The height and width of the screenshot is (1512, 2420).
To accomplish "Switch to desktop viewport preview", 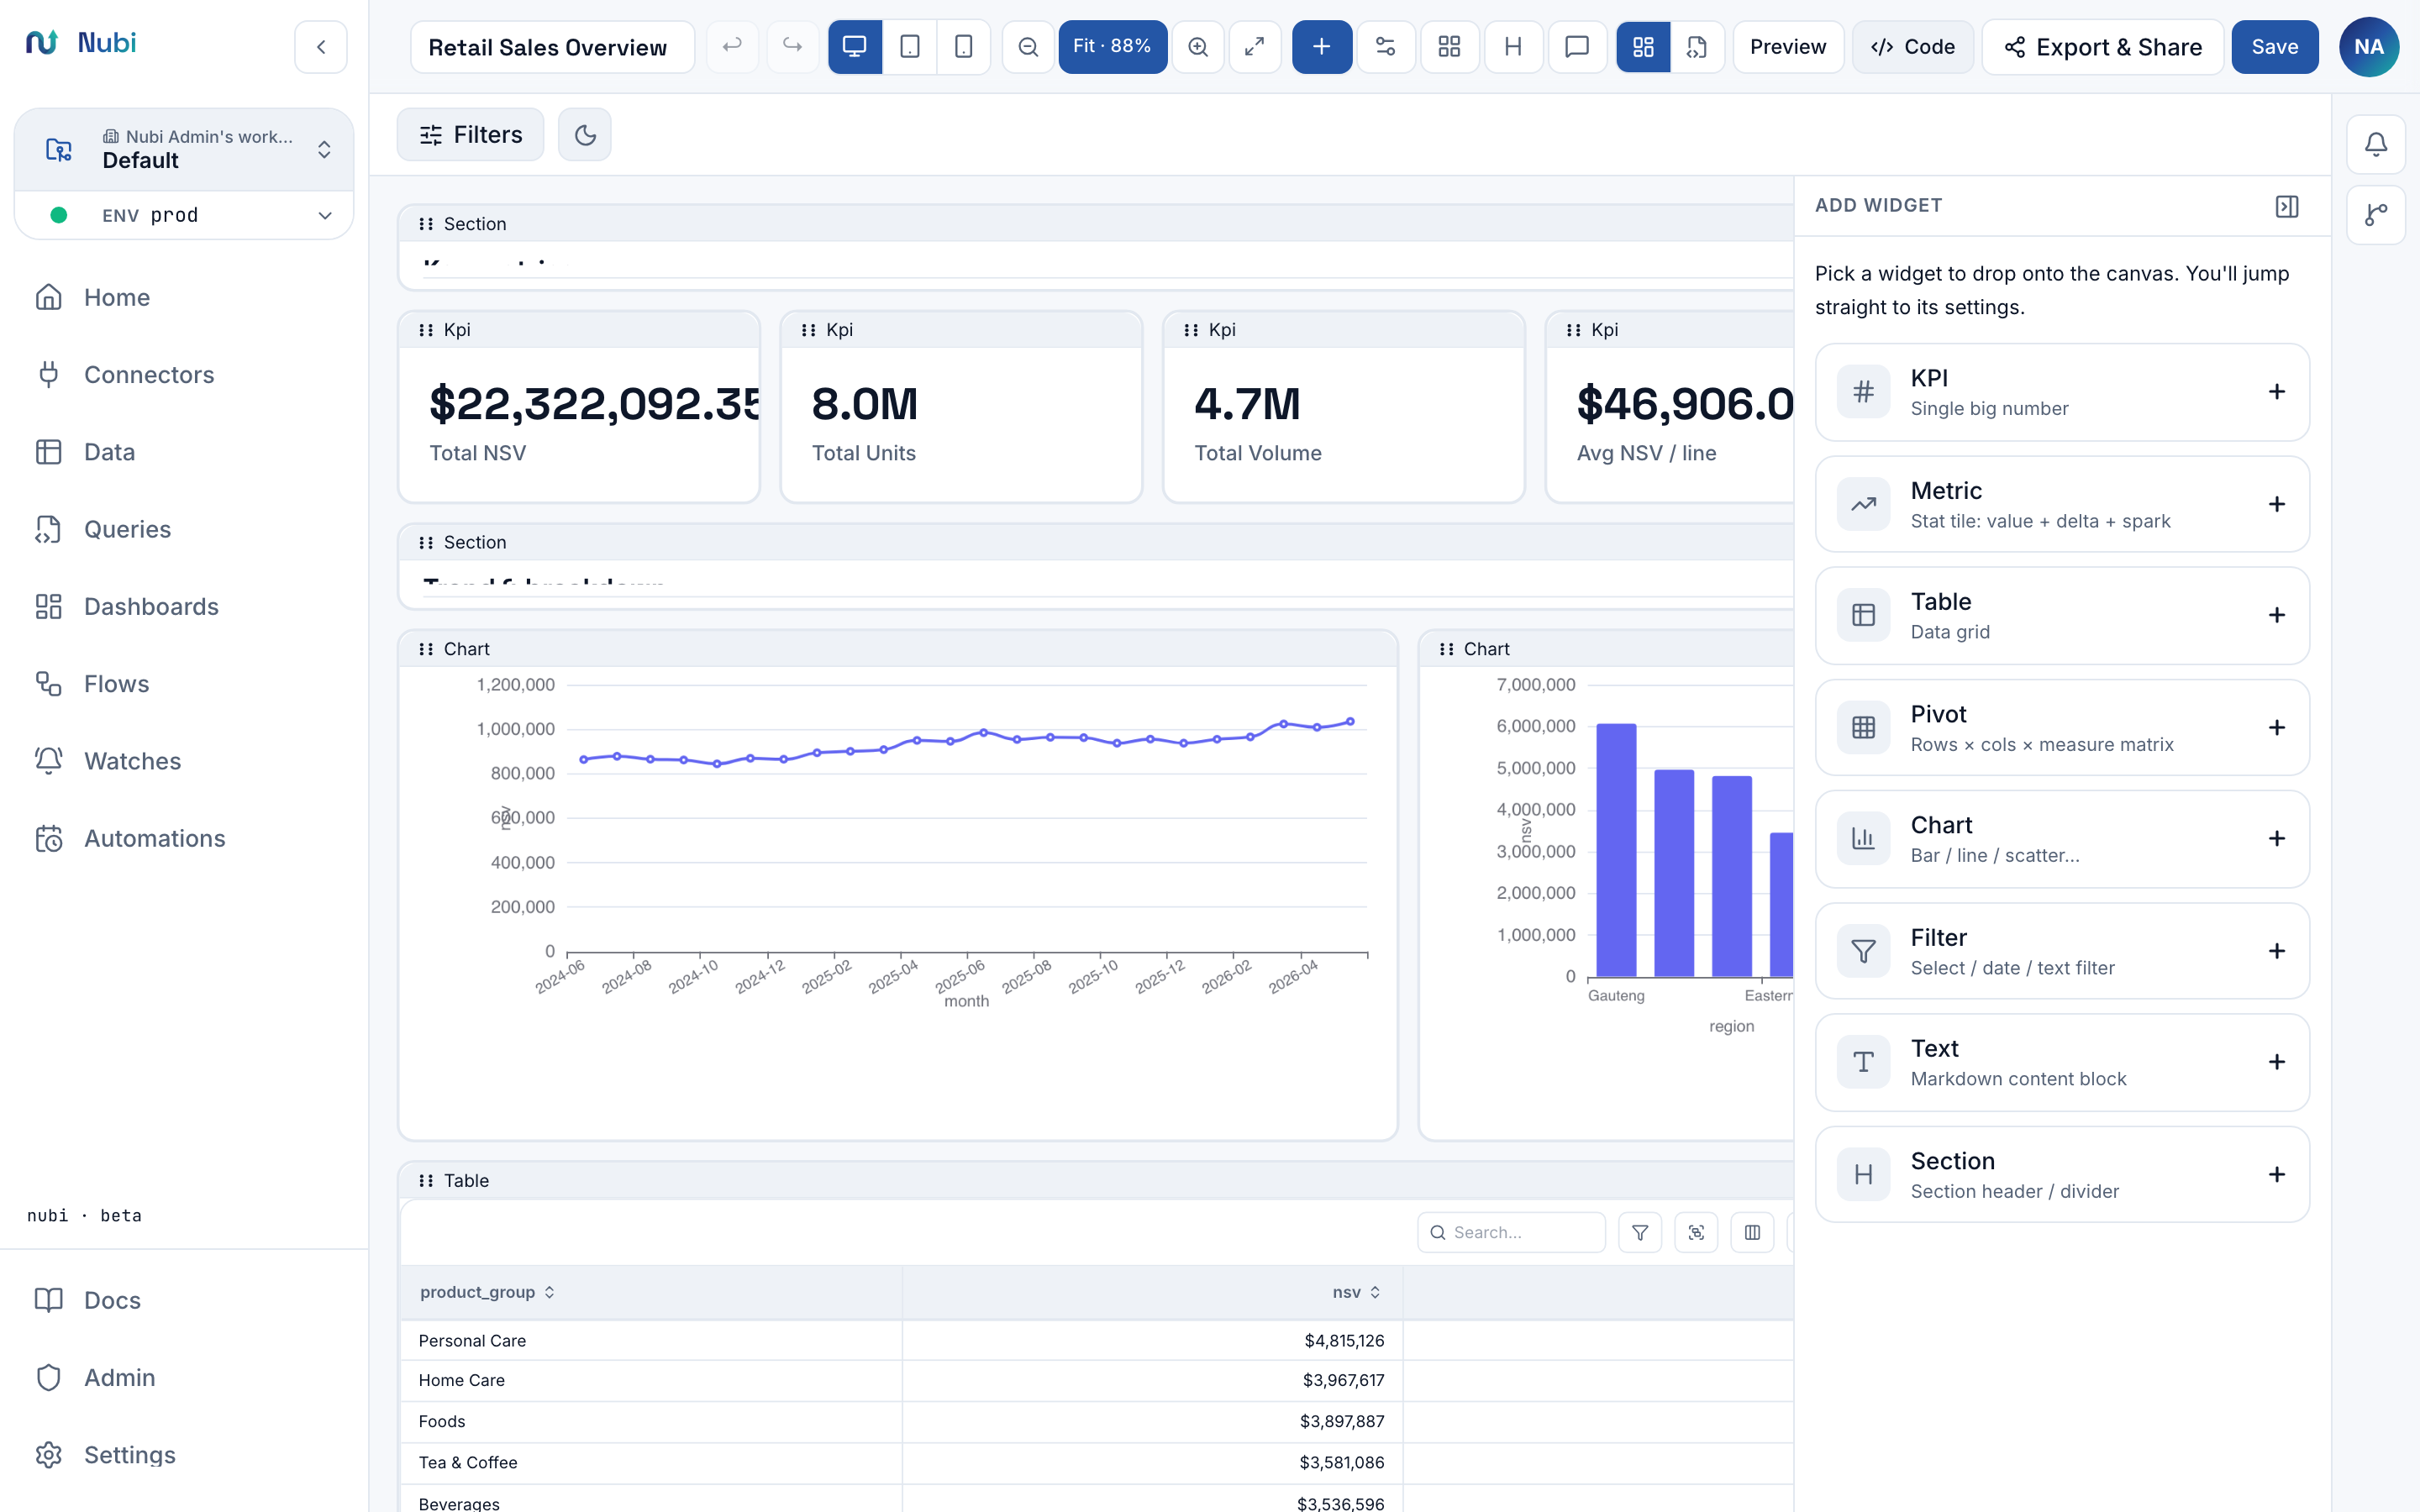I will tap(855, 47).
